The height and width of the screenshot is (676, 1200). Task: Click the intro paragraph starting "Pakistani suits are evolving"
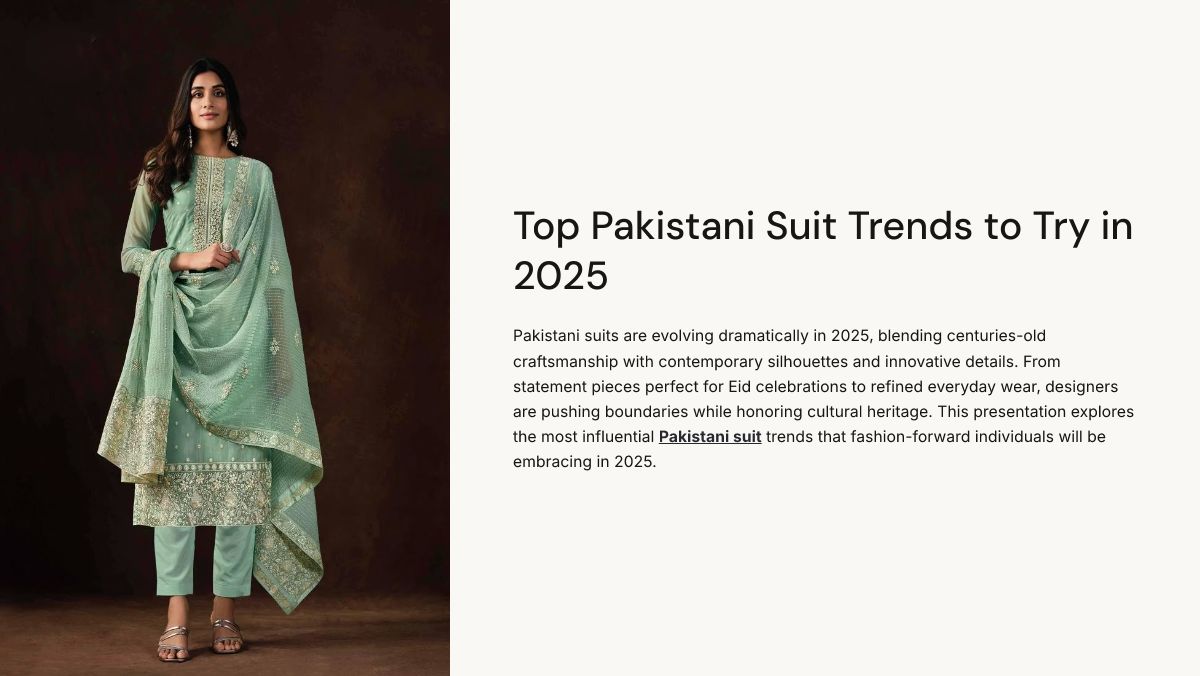click(x=823, y=399)
